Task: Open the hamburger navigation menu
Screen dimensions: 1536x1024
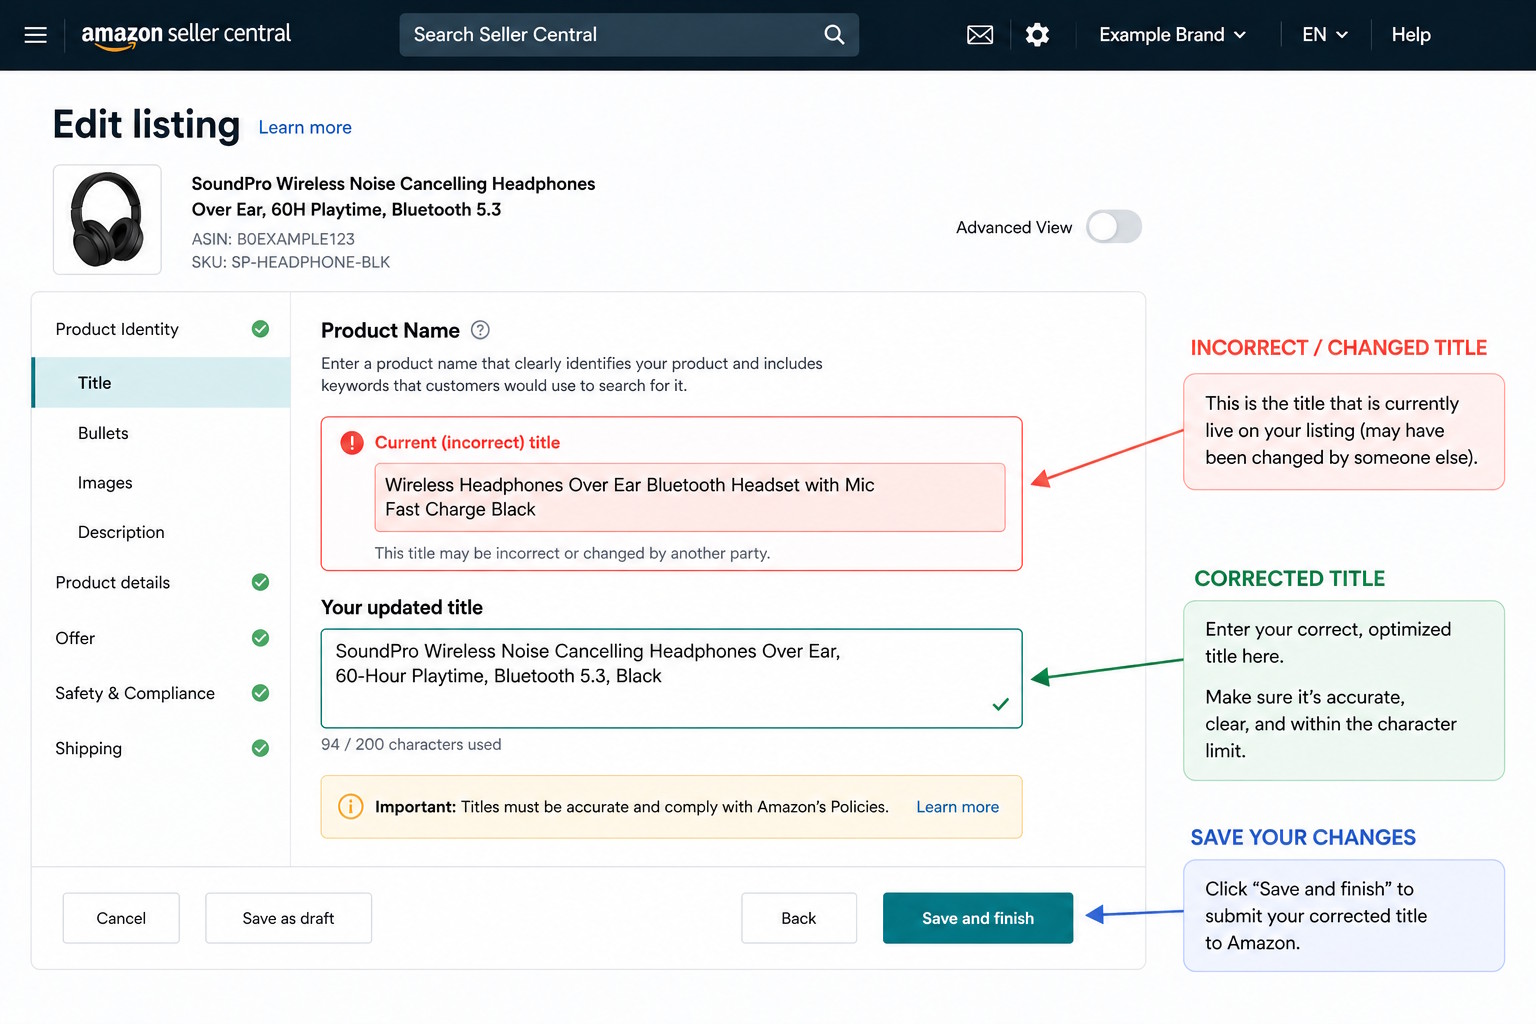Action: [36, 35]
